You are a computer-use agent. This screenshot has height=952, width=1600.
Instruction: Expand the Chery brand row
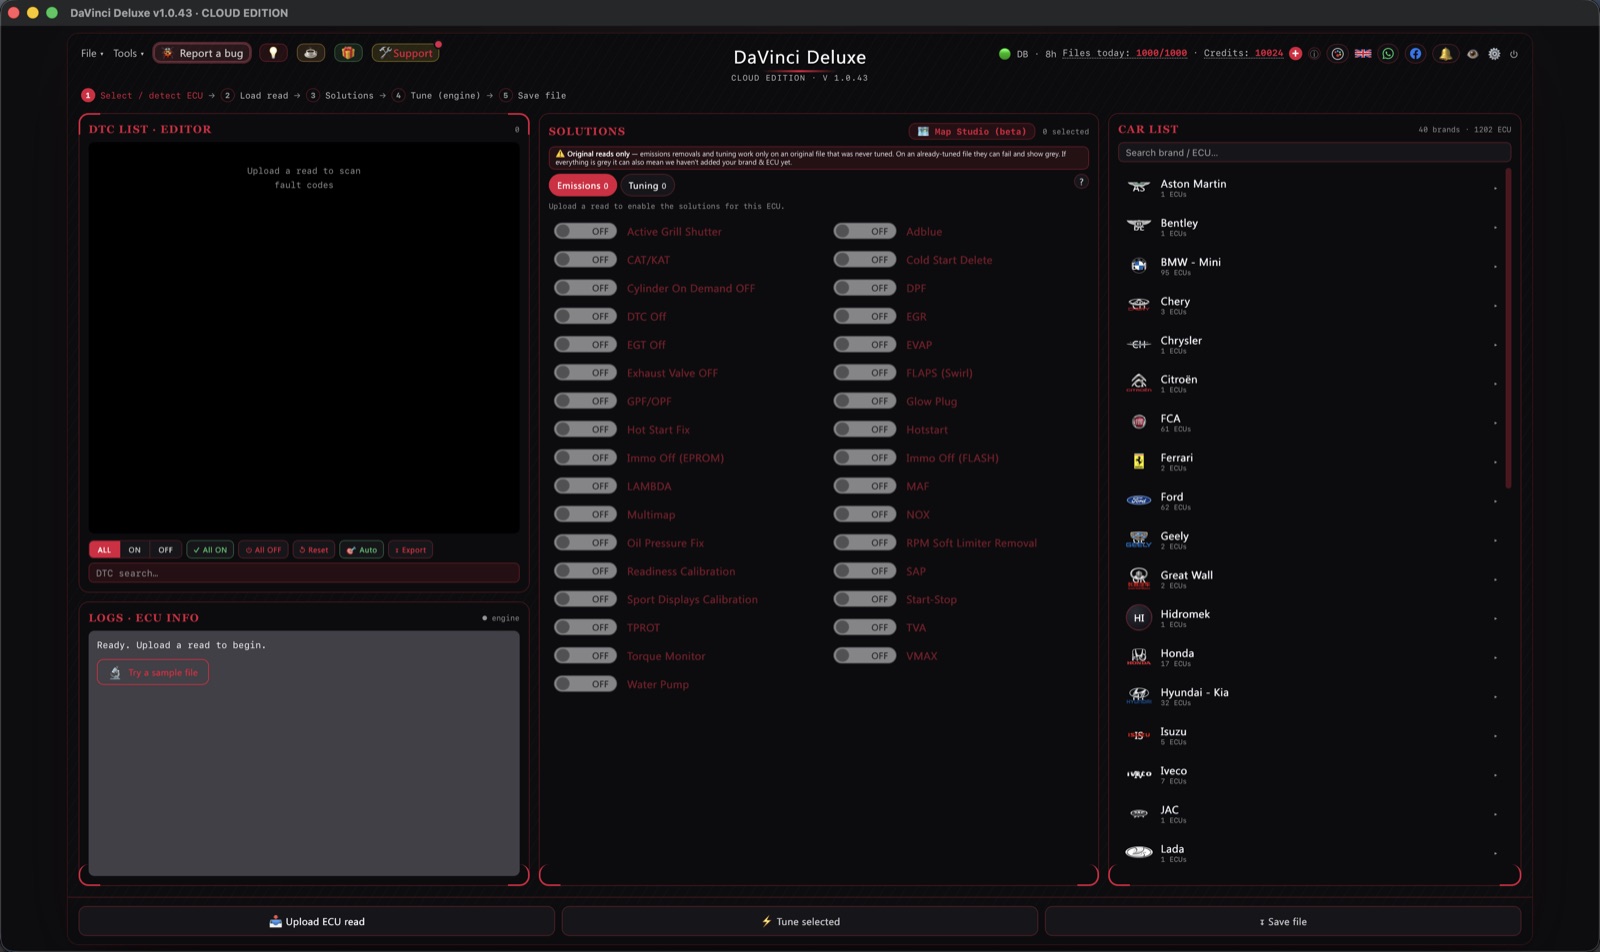1313,305
